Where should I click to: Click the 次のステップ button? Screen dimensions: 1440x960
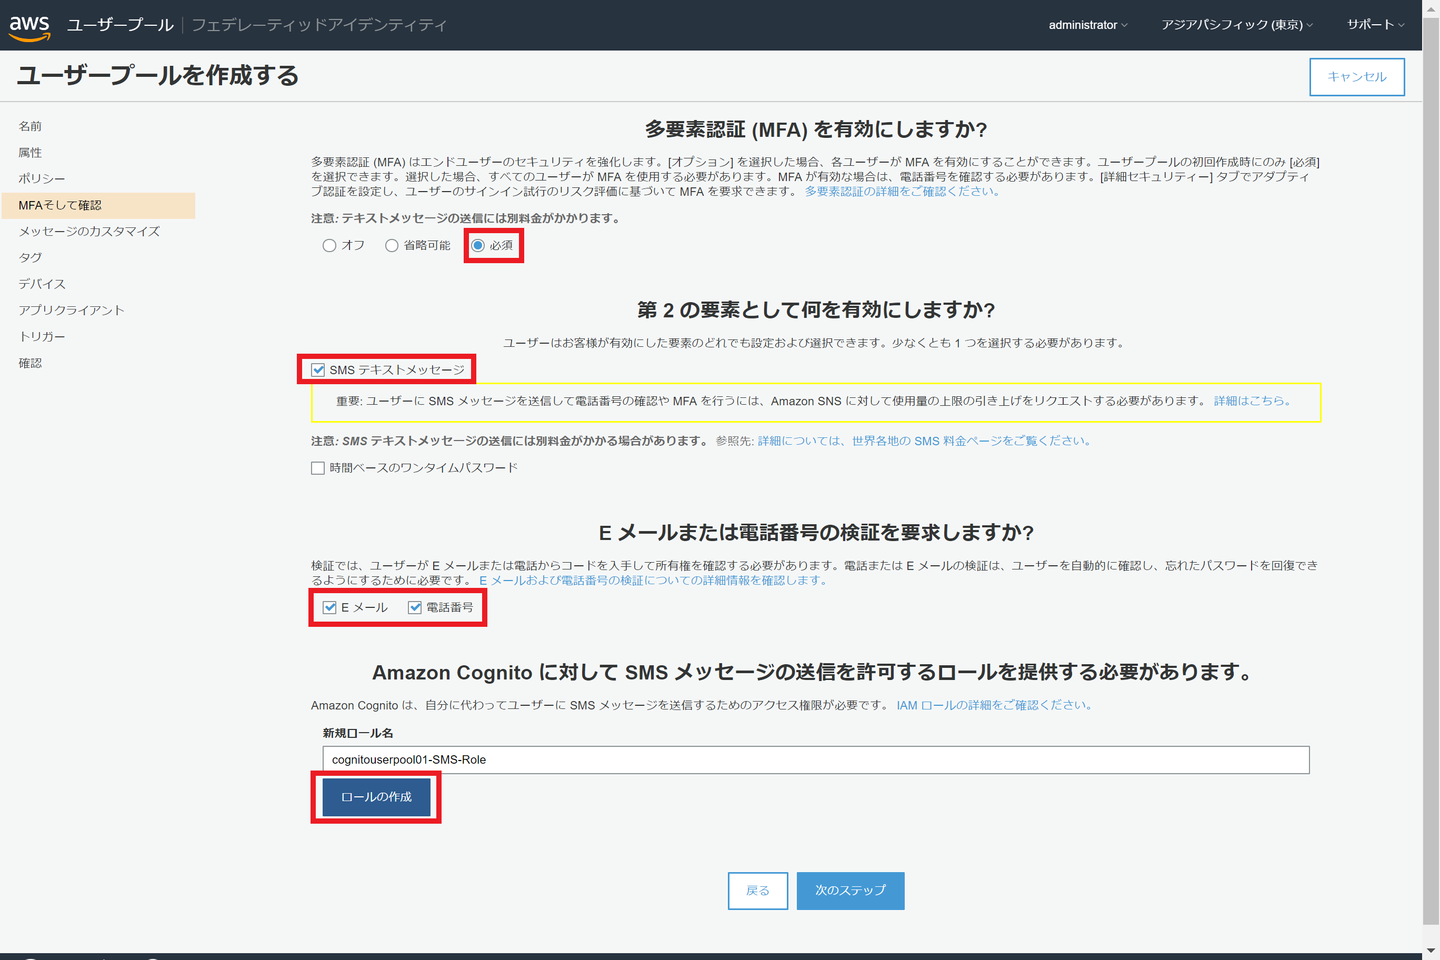851,891
